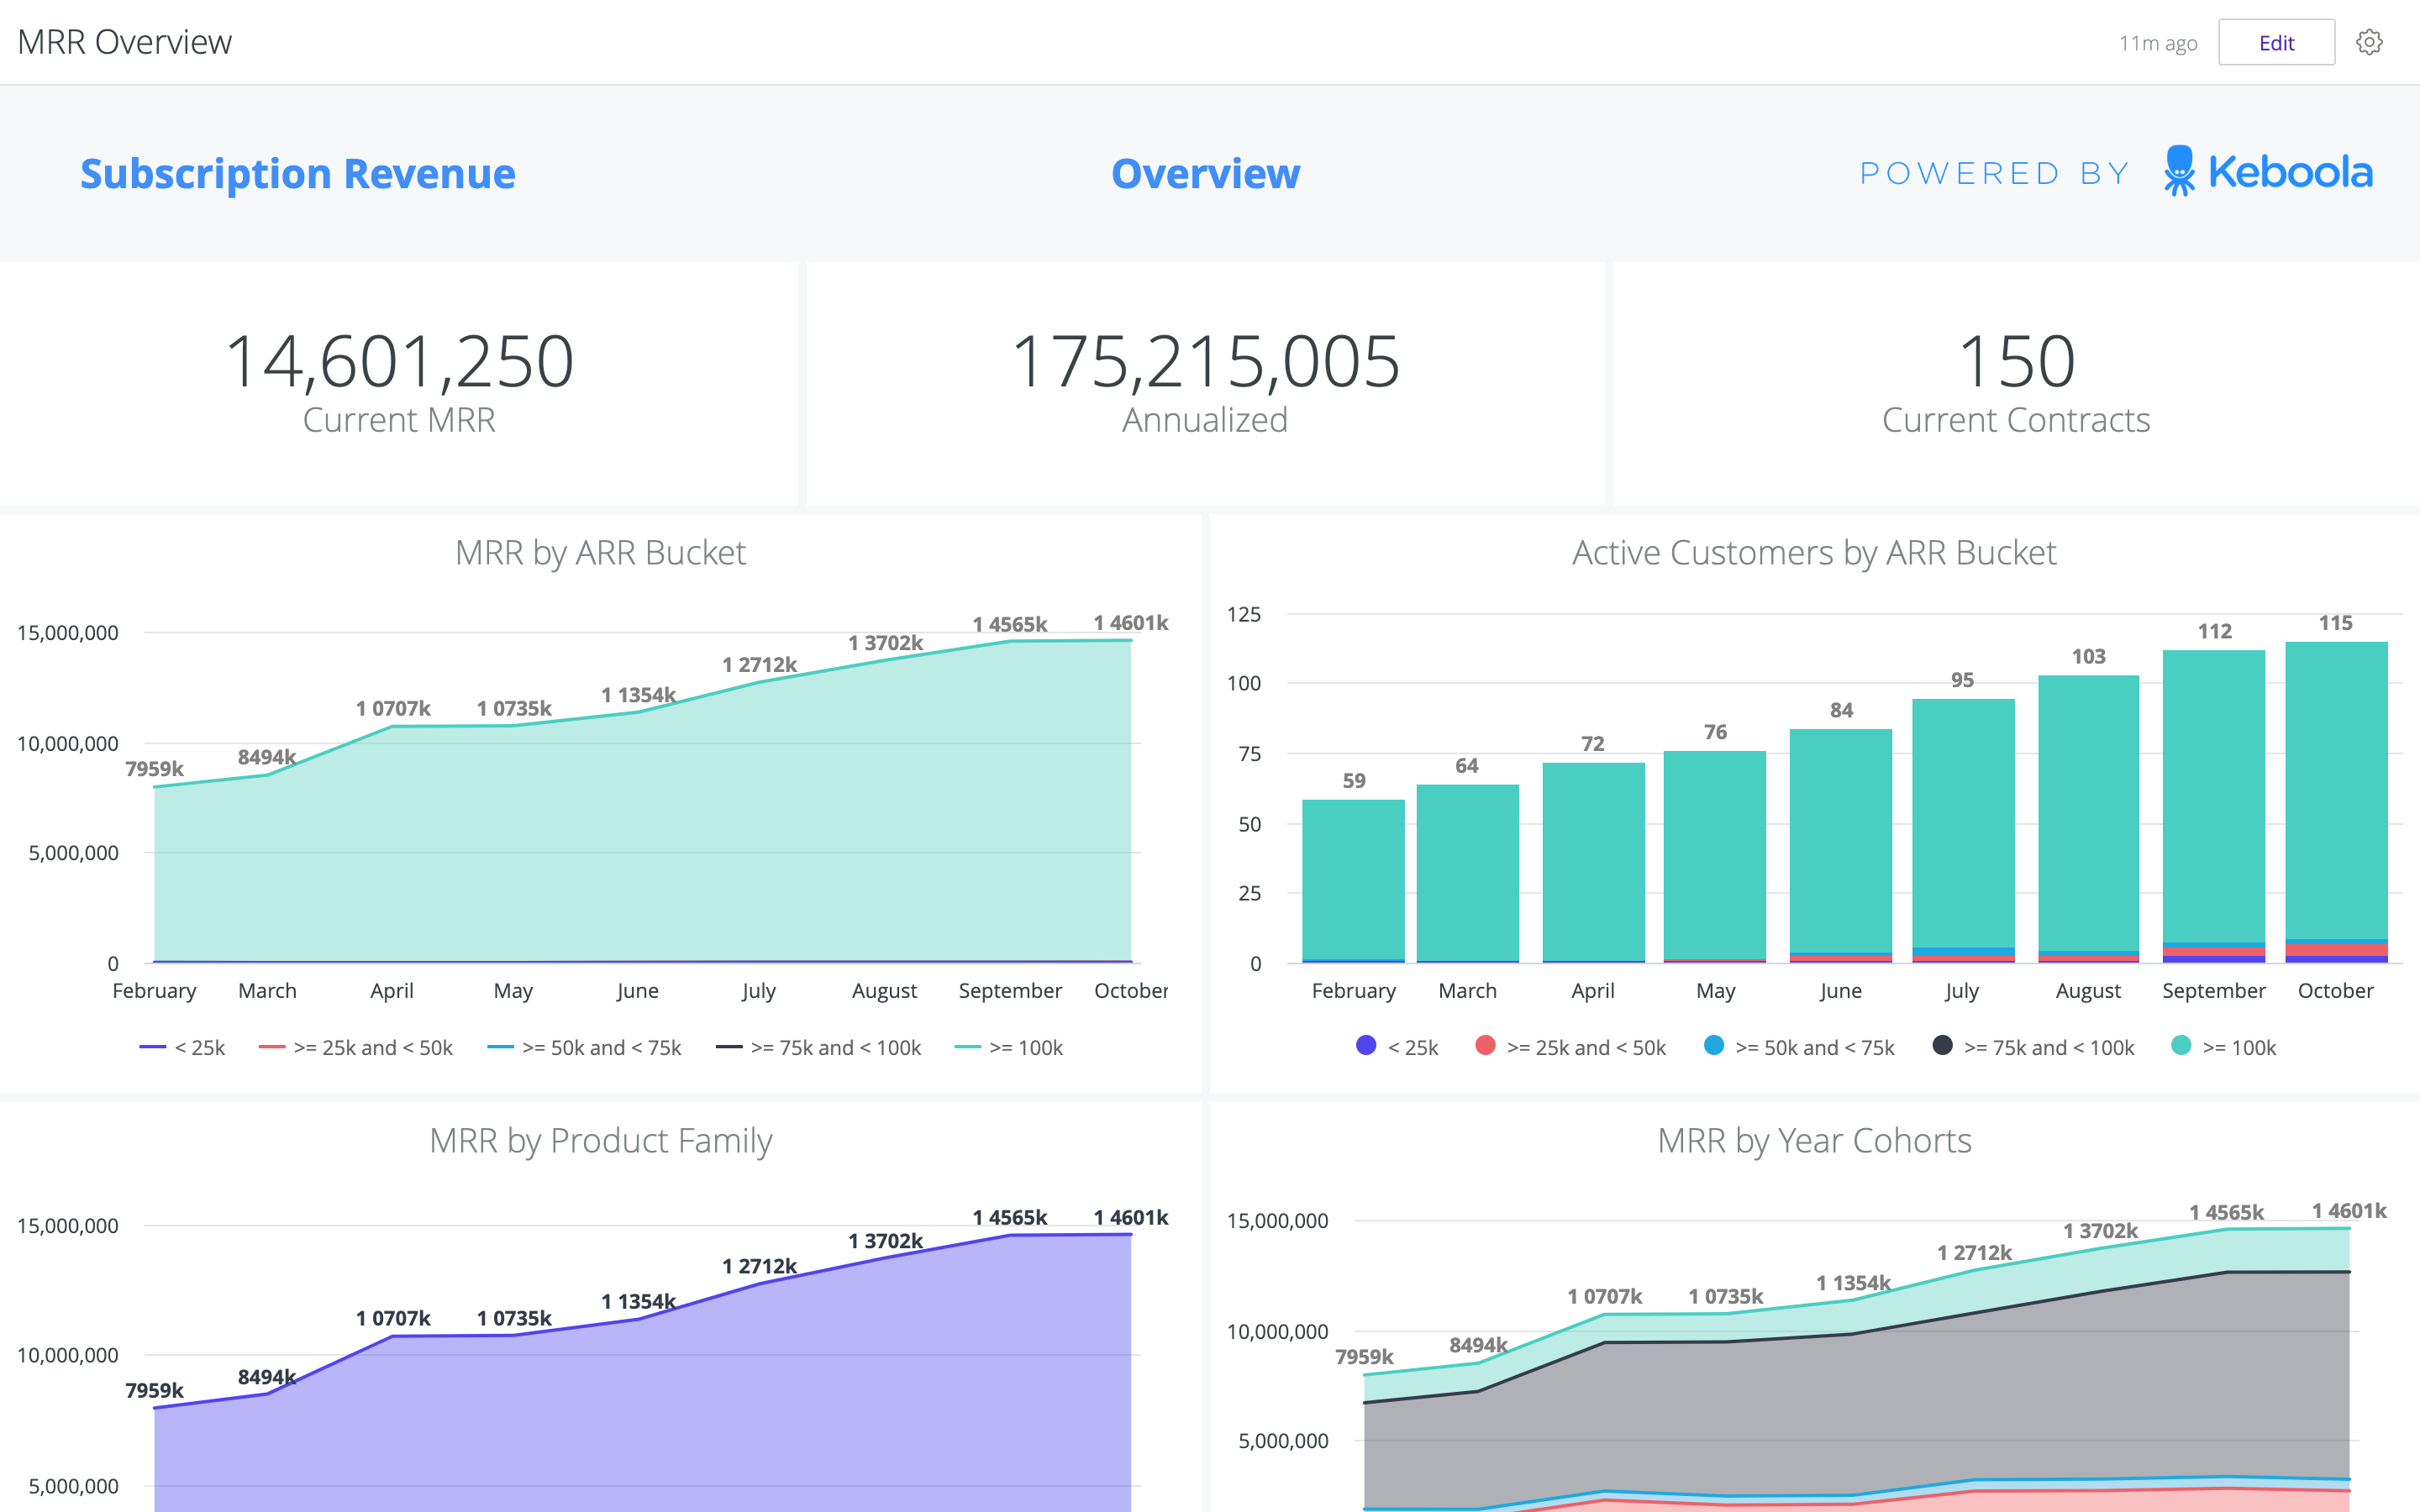This screenshot has width=2420, height=1512.
Task: Toggle '>= 25k and < 50k' legend in Active Customers chart
Action: point(1571,1047)
